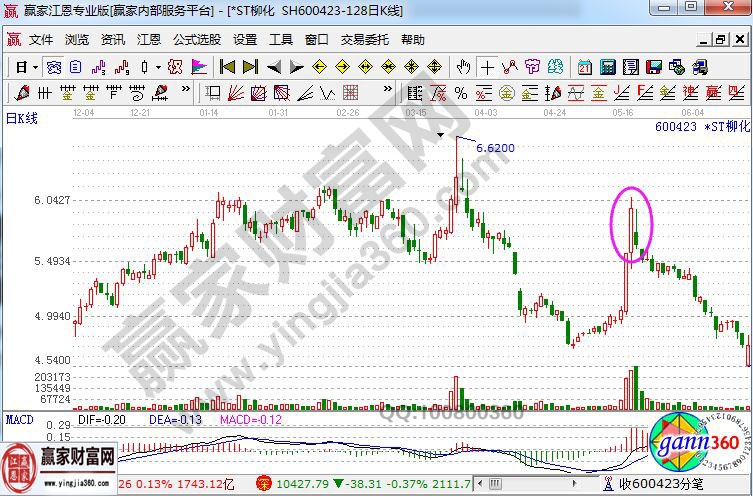Open the 交易委托 menu
The width and height of the screenshot is (753, 496).
[366, 41]
